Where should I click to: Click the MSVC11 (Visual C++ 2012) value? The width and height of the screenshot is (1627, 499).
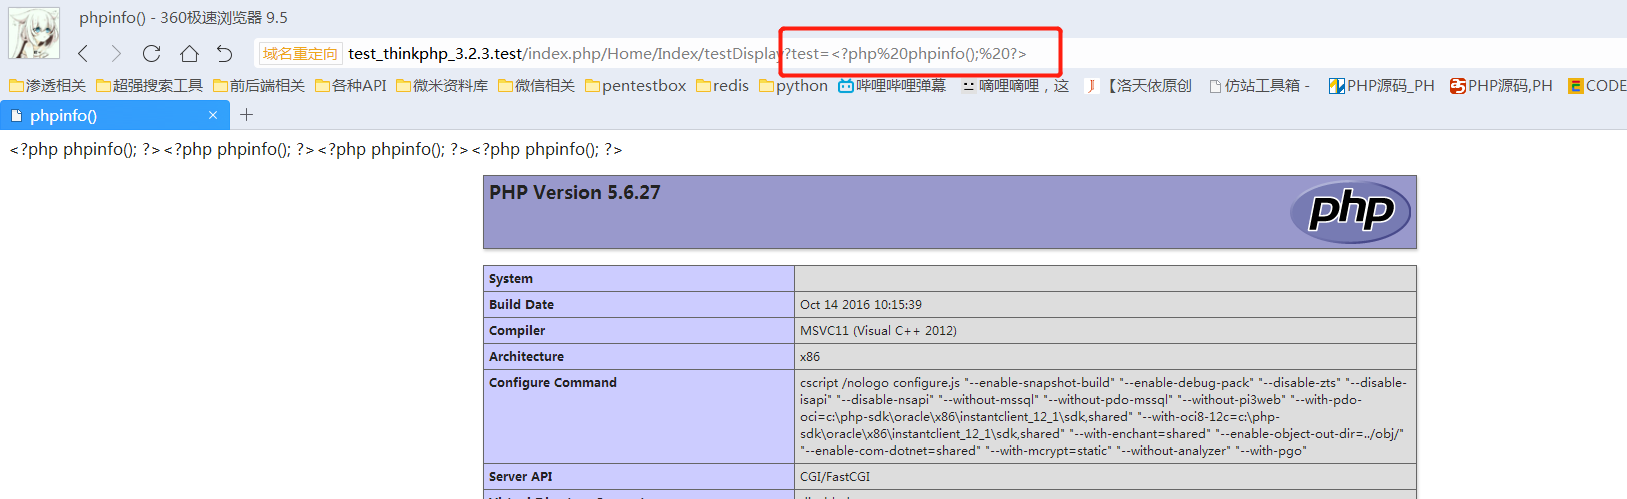tap(878, 331)
